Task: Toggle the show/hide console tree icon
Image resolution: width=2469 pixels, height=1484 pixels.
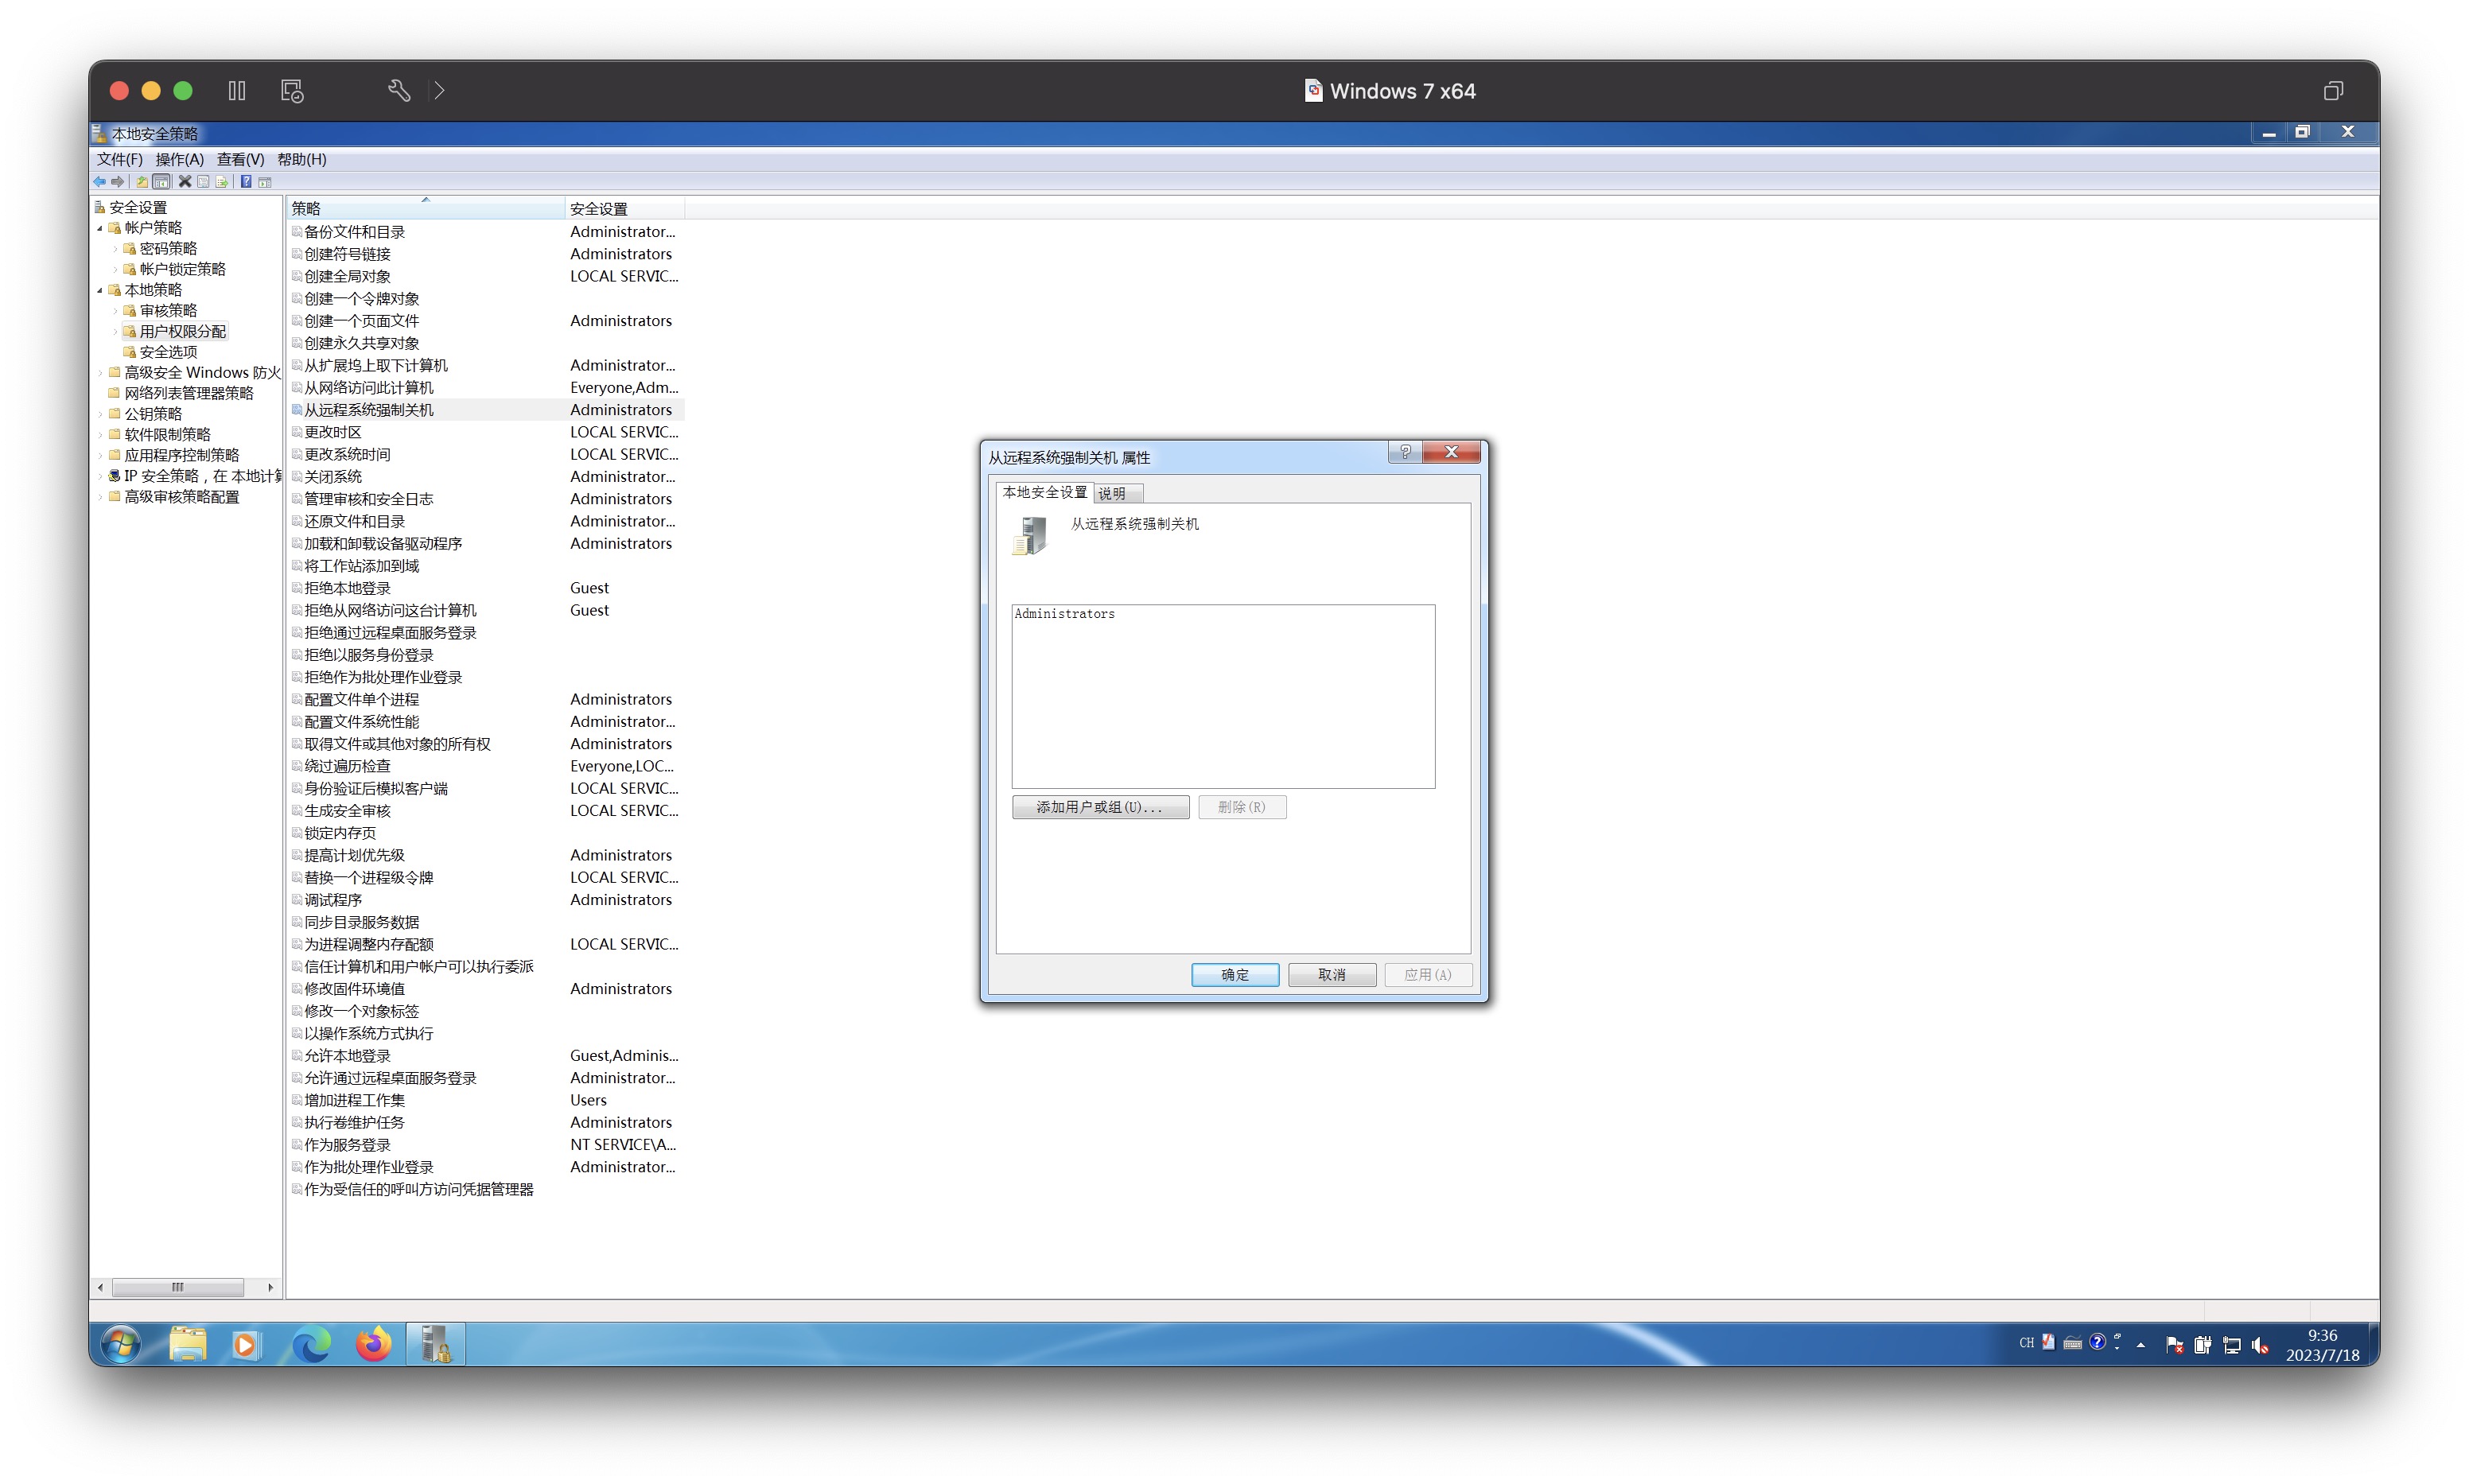Action: click(161, 182)
